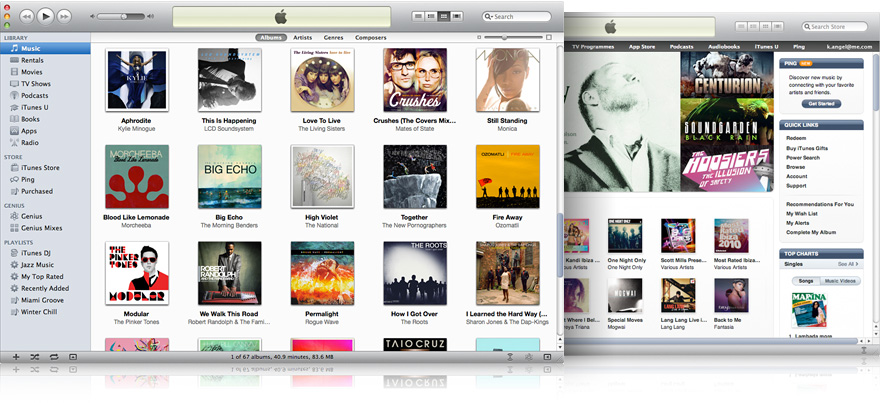
Task: Skip to the previous track
Action: point(26,17)
